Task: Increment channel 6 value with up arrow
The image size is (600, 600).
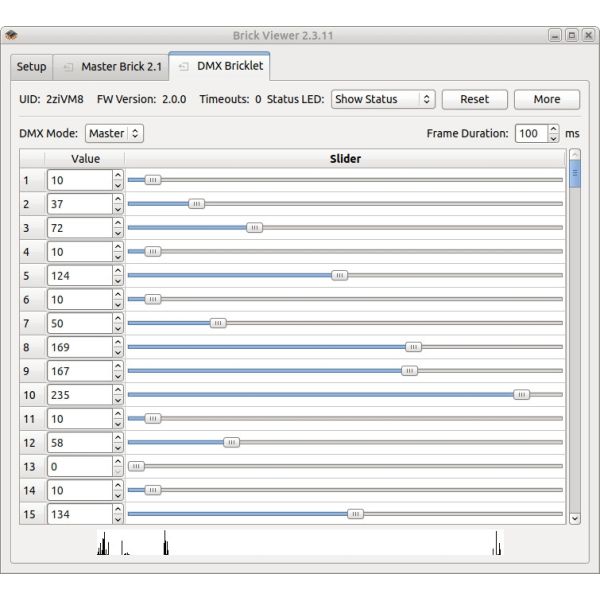Action: [x=118, y=295]
